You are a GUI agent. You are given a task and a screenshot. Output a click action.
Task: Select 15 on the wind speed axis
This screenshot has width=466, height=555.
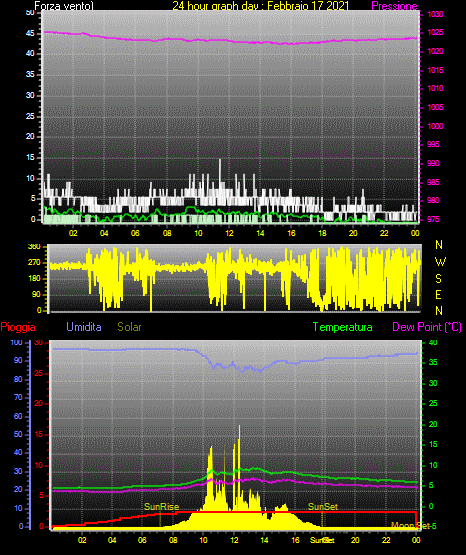pyautogui.click(x=30, y=157)
